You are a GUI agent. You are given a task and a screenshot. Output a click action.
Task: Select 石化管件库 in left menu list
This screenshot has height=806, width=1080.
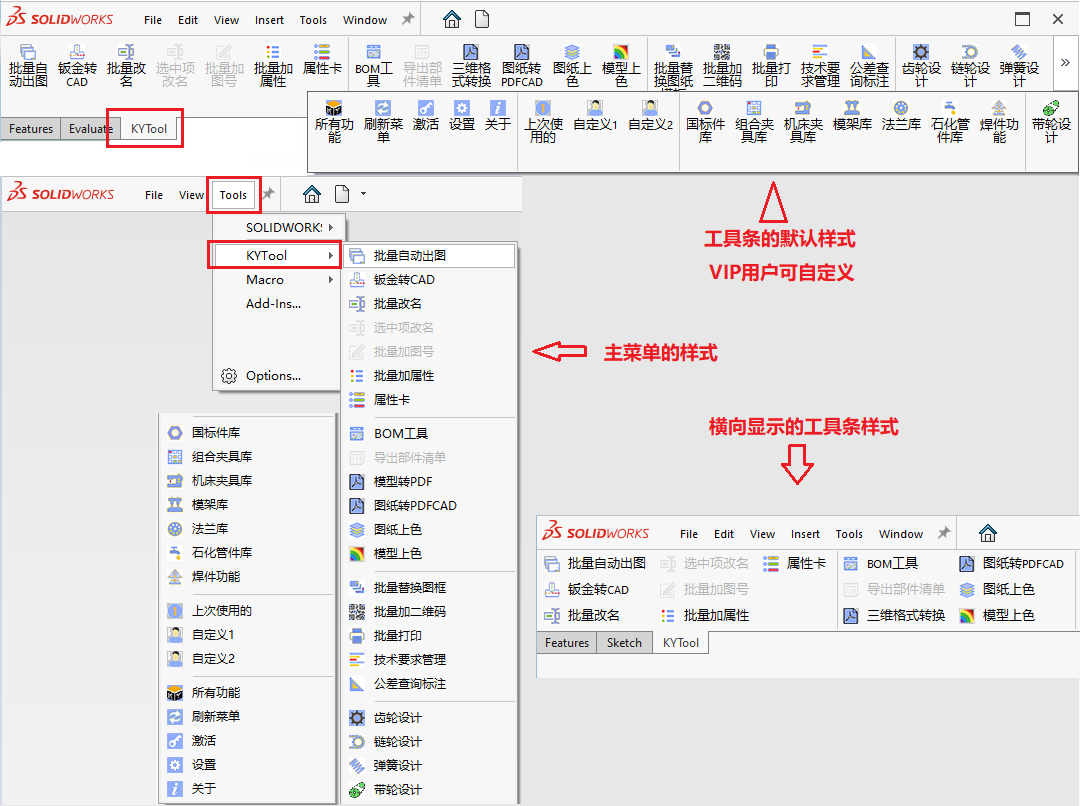click(x=248, y=552)
